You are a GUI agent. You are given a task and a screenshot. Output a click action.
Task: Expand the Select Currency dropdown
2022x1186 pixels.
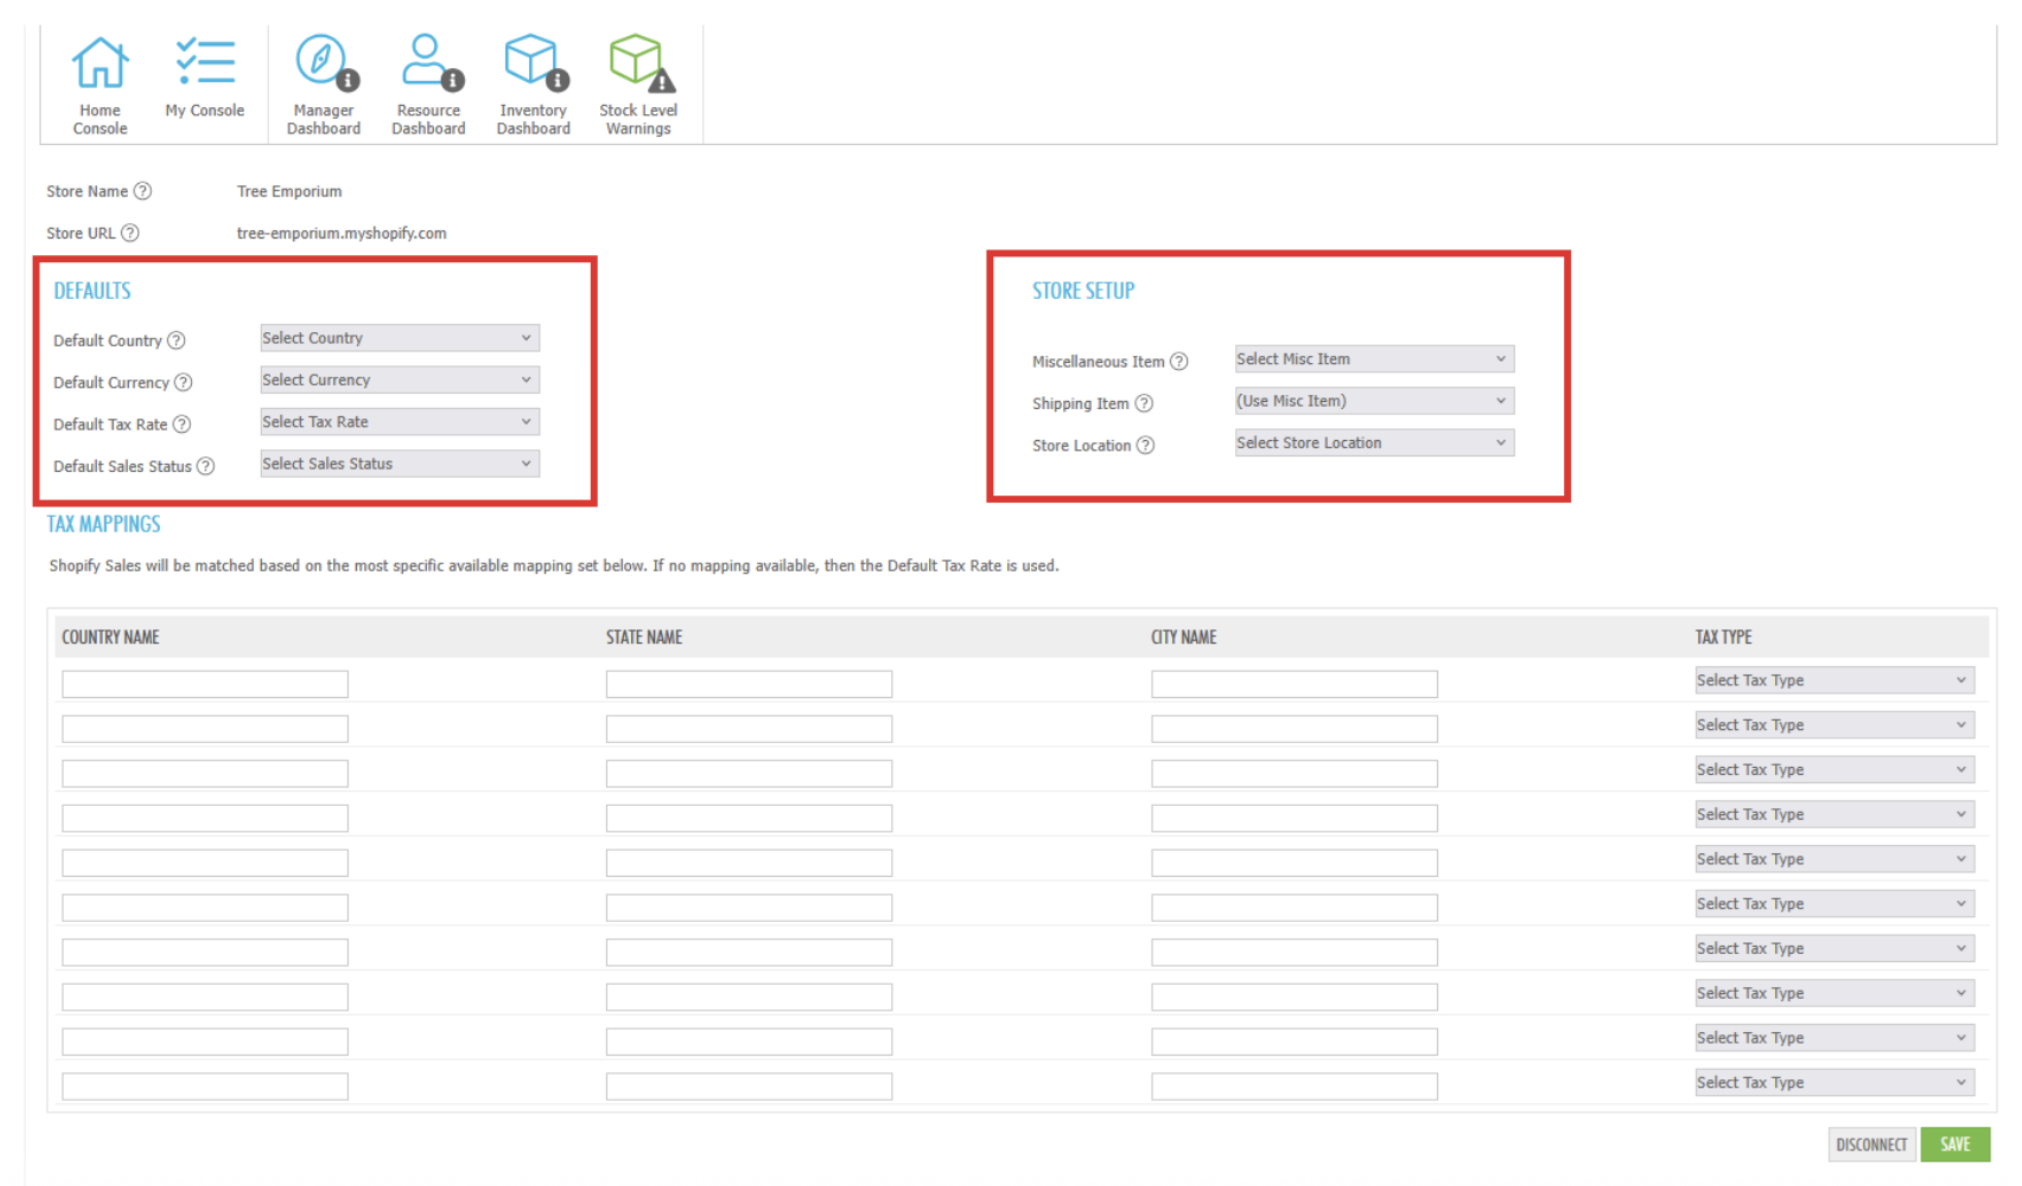[x=399, y=380]
